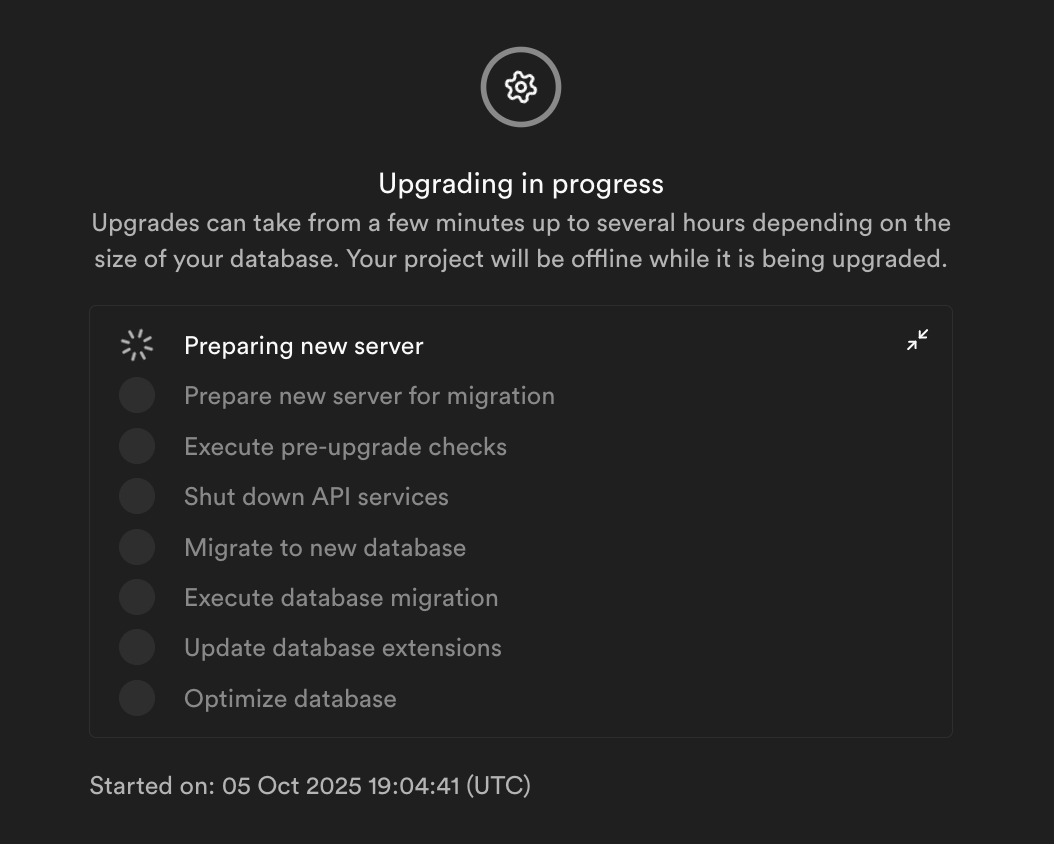The image size is (1054, 844).
Task: Click the Prepare new server for migration step
Action: [369, 396]
